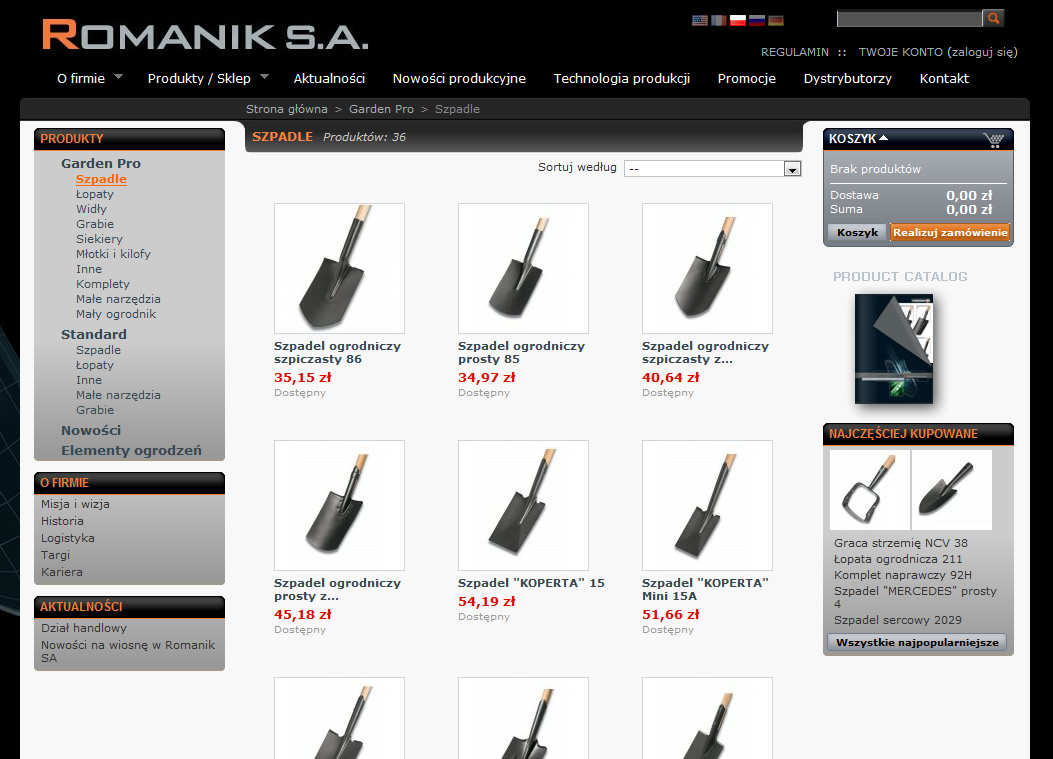Click into the search input field

[x=909, y=19]
